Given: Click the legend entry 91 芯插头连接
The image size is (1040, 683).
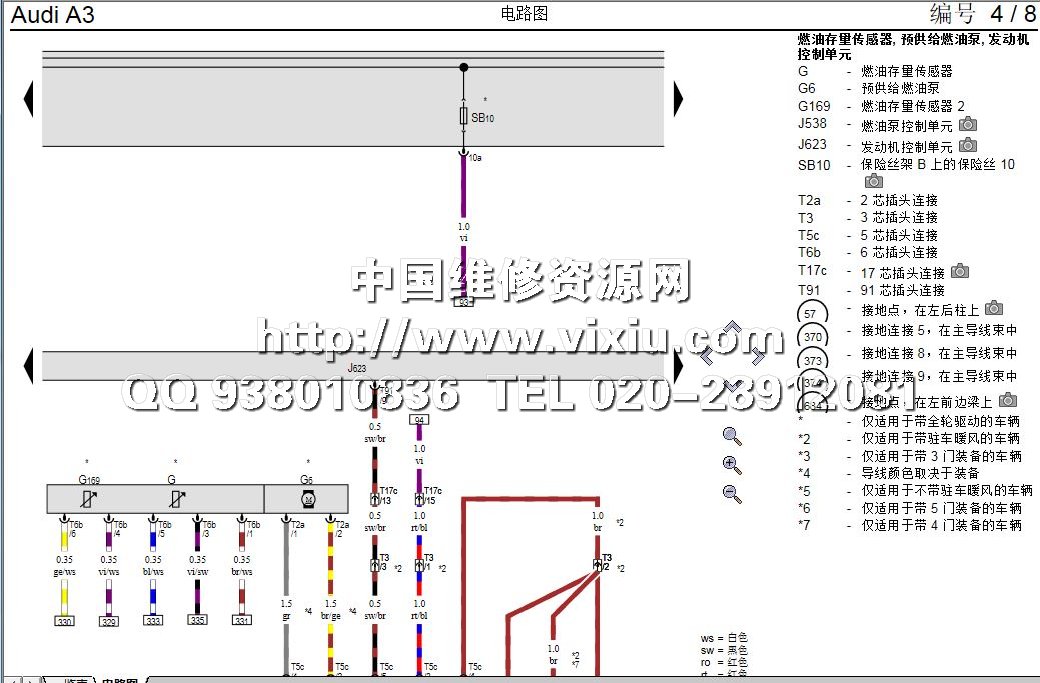Looking at the screenshot, I should (903, 290).
